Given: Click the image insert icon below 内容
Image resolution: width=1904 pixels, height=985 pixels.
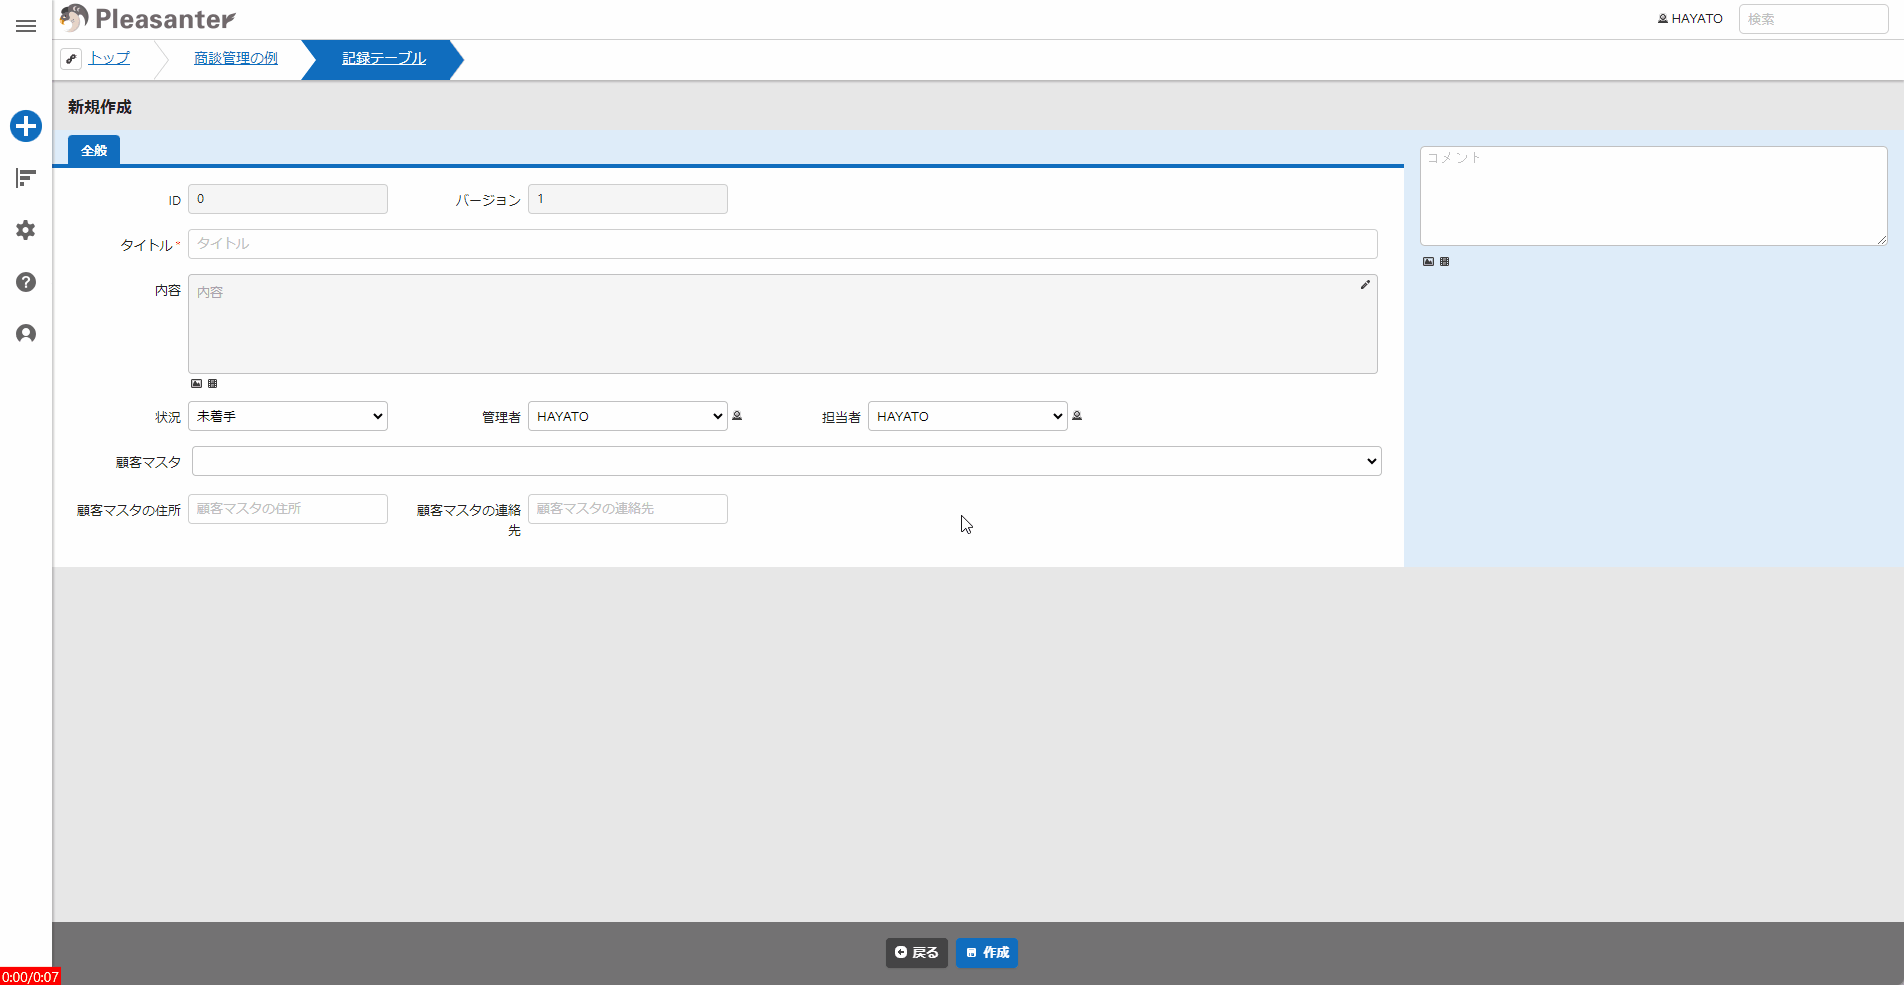Looking at the screenshot, I should point(196,383).
